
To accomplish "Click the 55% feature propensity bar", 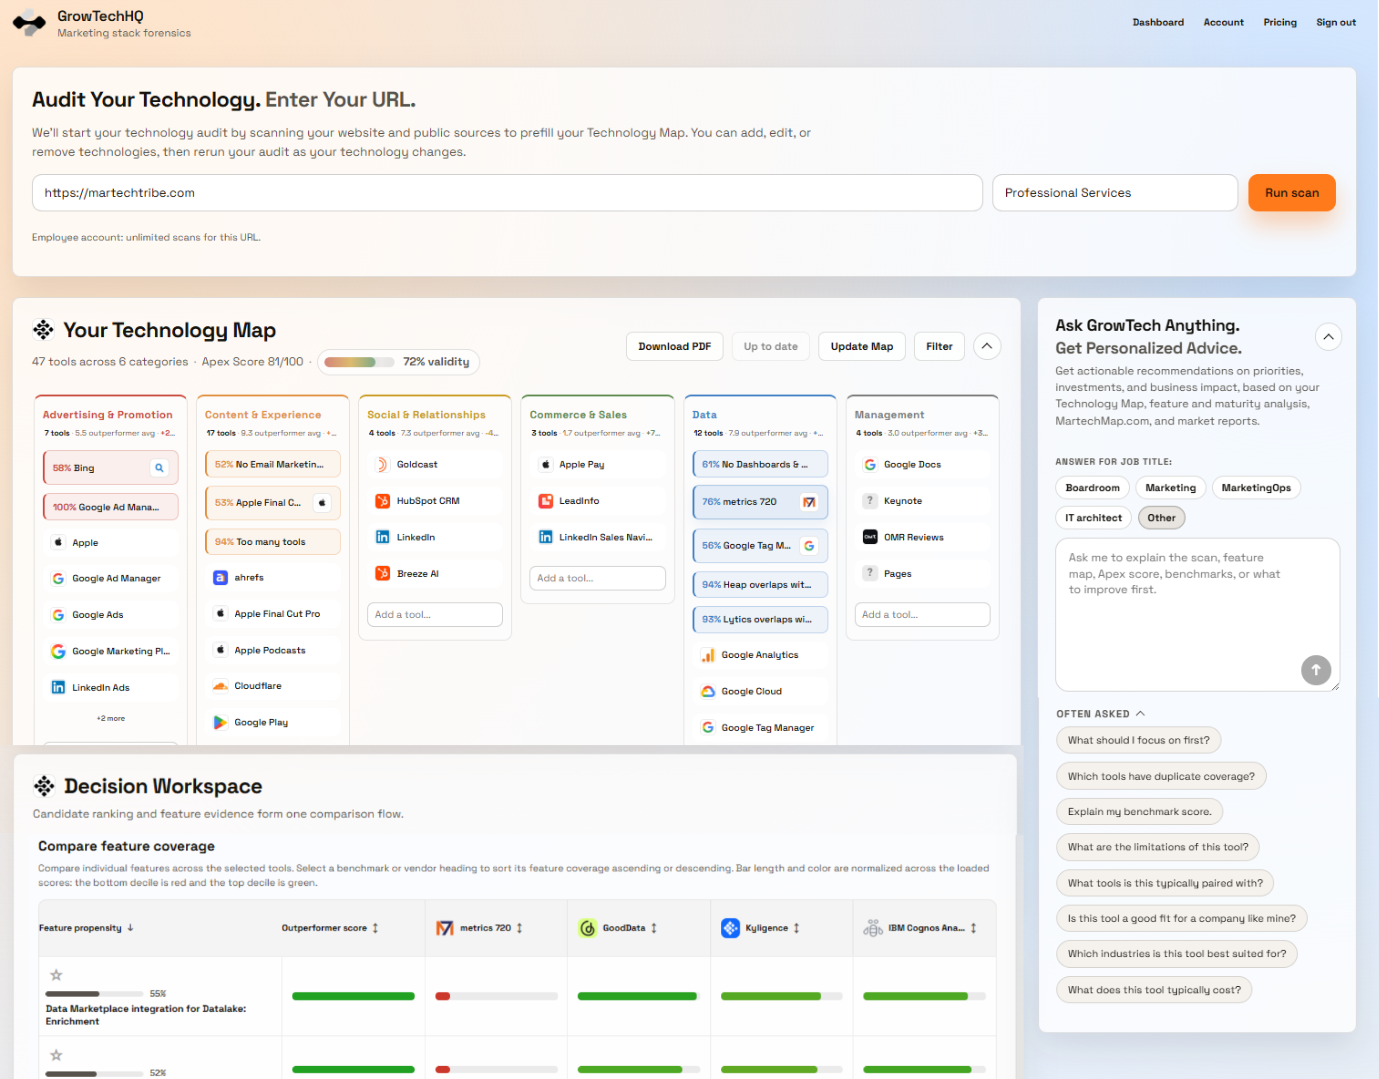I will tap(94, 994).
